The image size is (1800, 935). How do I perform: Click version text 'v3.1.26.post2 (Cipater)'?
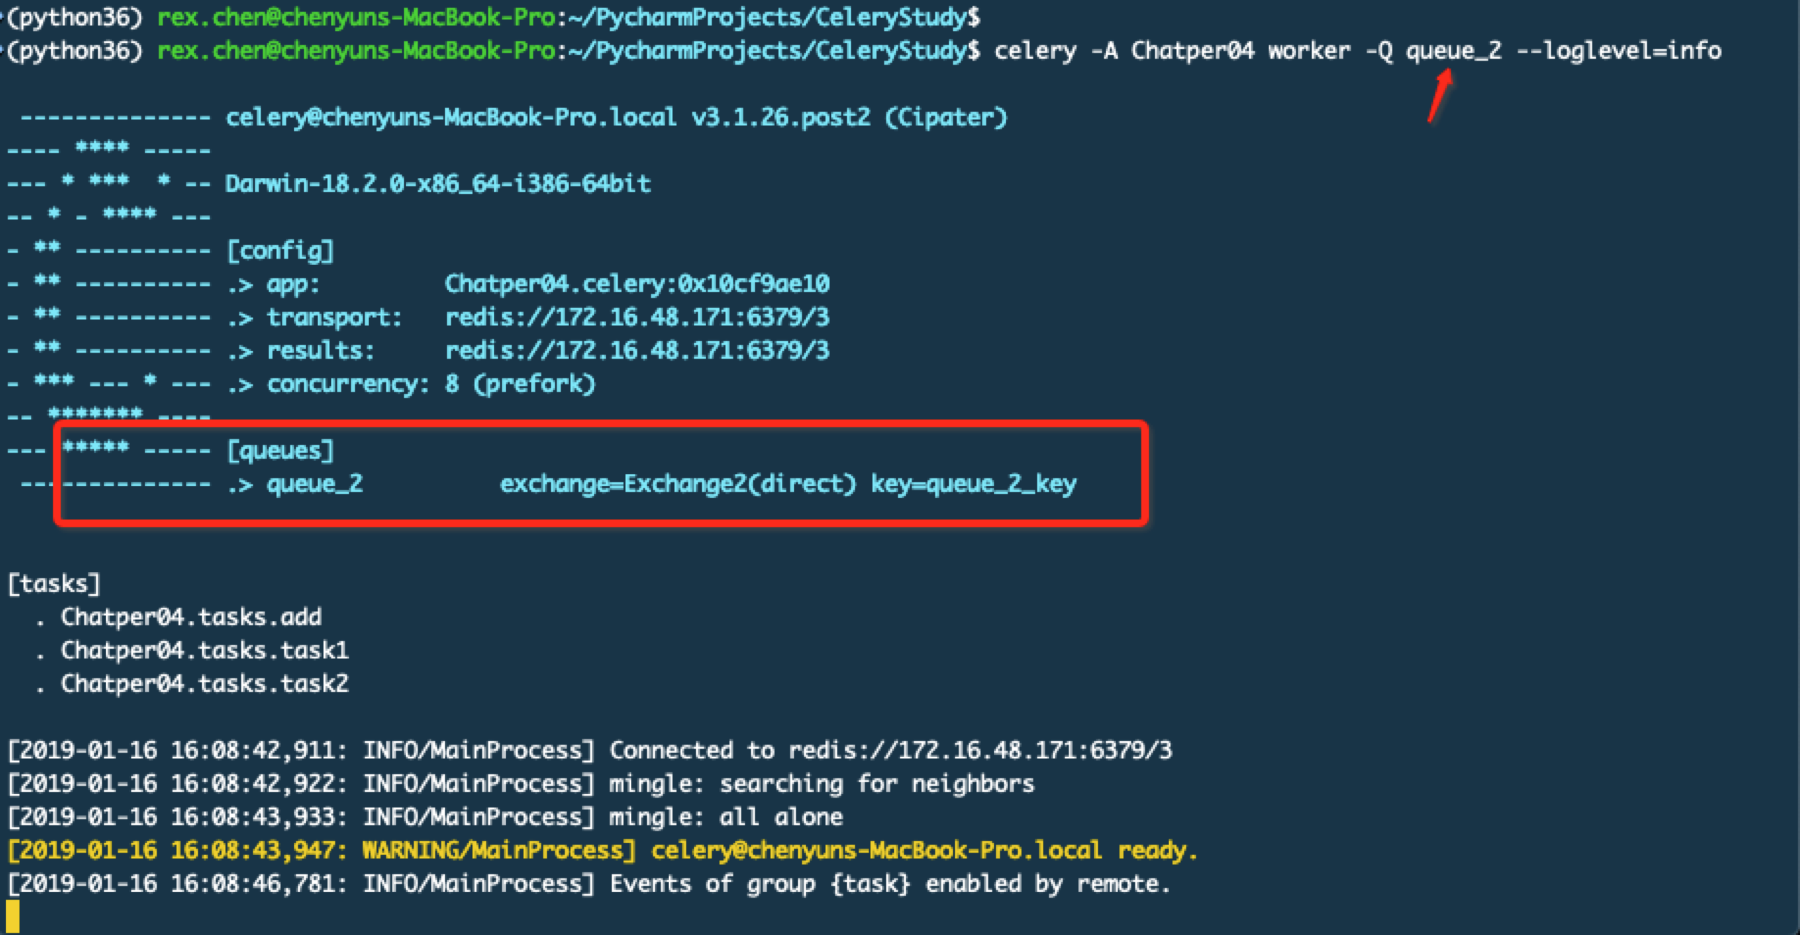(849, 117)
